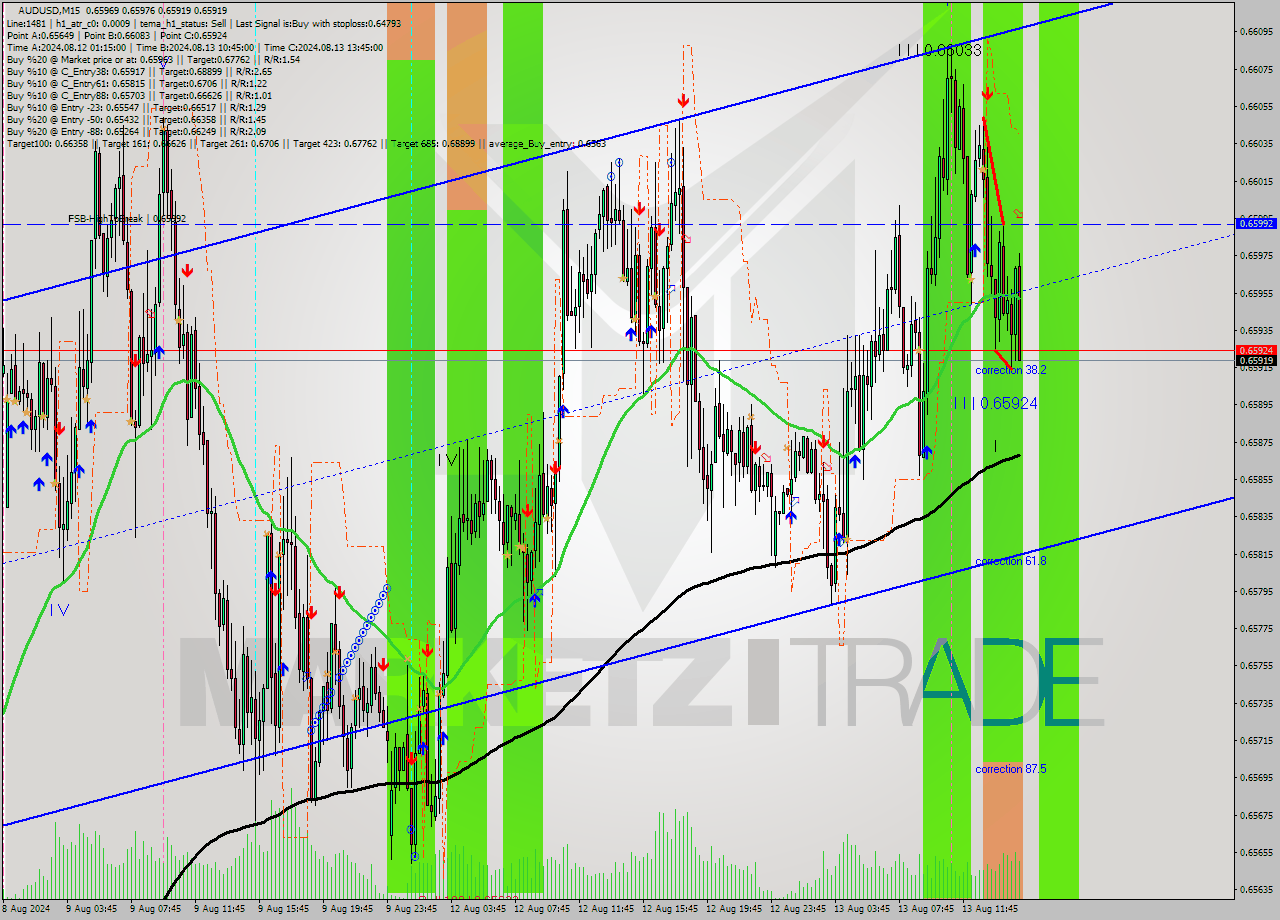Click the 'Buy %10 @ C_Entry61: 0.65815' line
The width and height of the screenshot is (1280, 920).
(137, 83)
